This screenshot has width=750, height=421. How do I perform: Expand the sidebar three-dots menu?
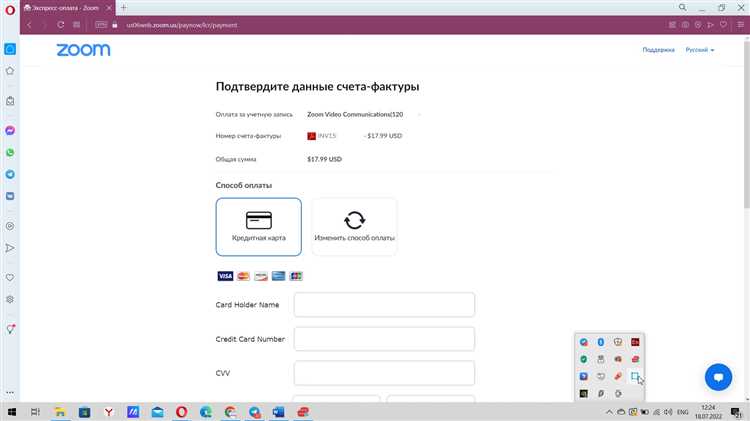coord(10,391)
